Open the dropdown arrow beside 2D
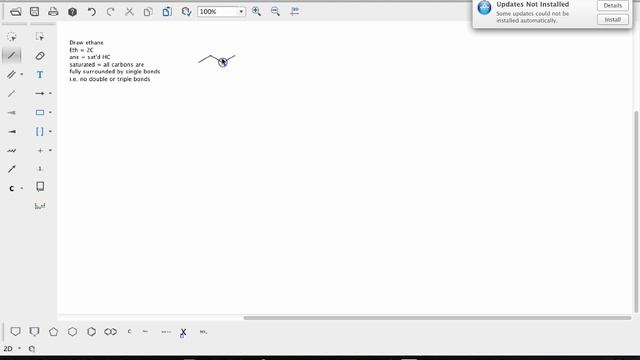The image size is (640, 360). [x=19, y=348]
